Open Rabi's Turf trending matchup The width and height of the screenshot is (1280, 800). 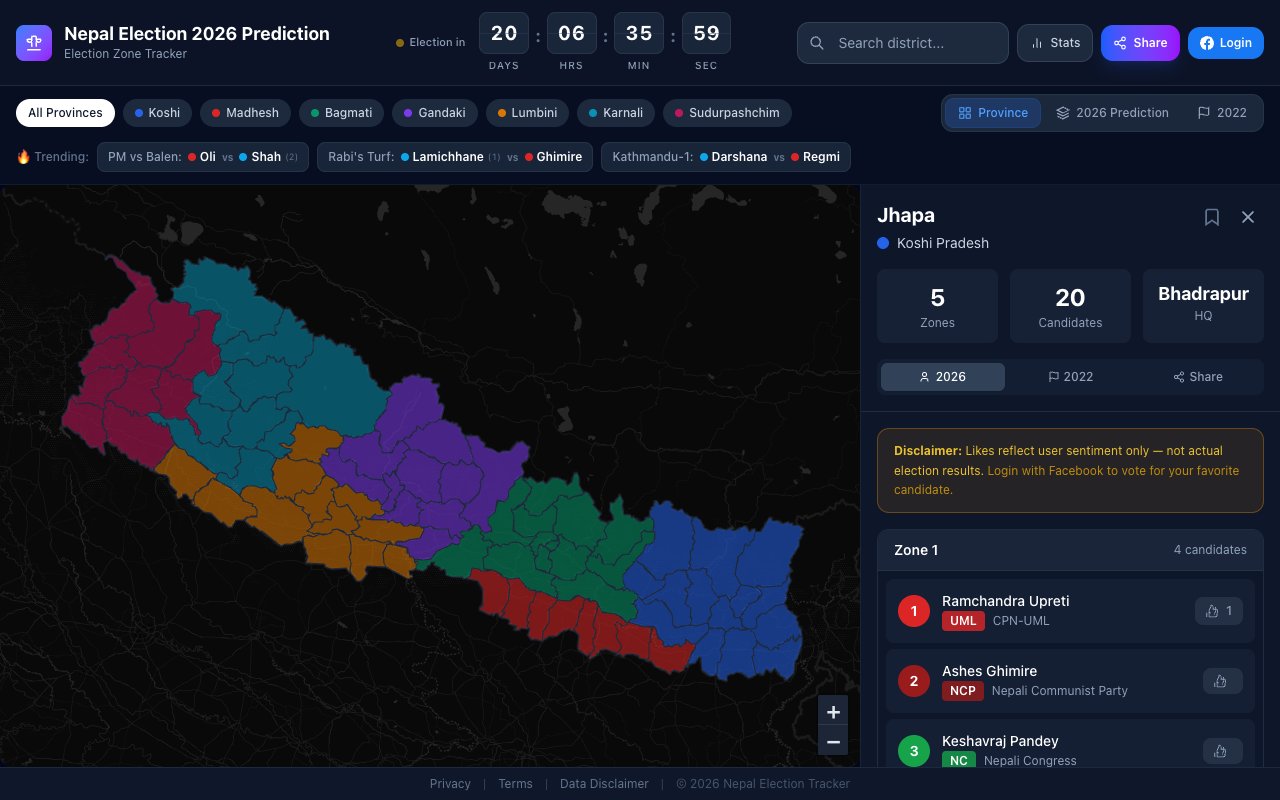tap(455, 157)
